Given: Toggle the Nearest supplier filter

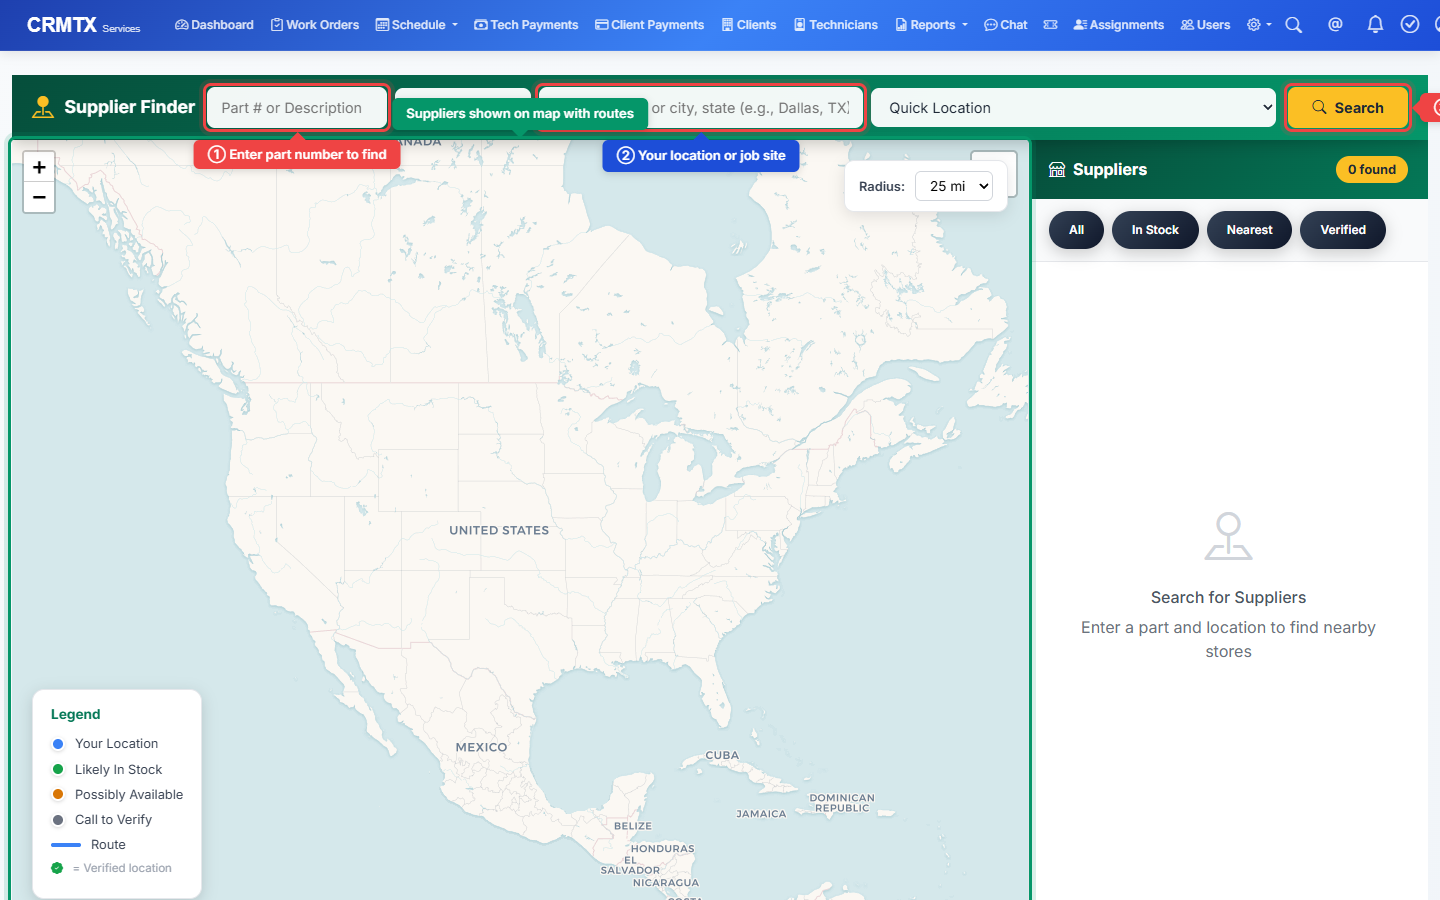Looking at the screenshot, I should pos(1249,230).
